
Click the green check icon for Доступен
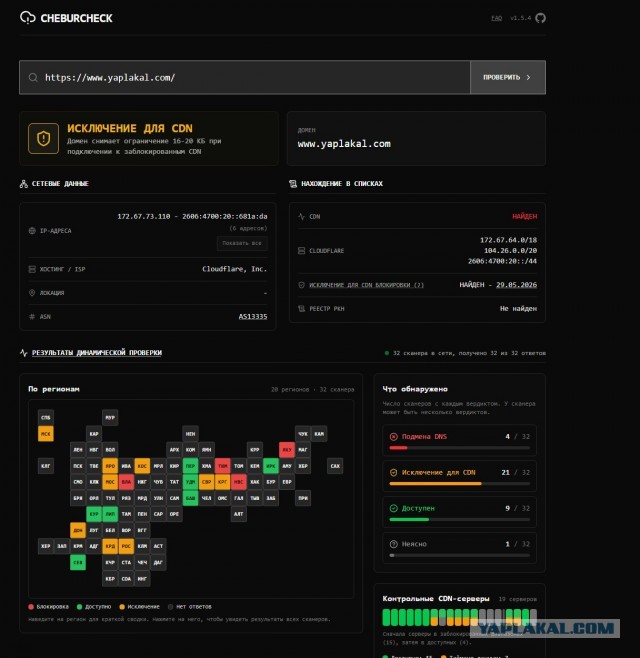coord(394,508)
